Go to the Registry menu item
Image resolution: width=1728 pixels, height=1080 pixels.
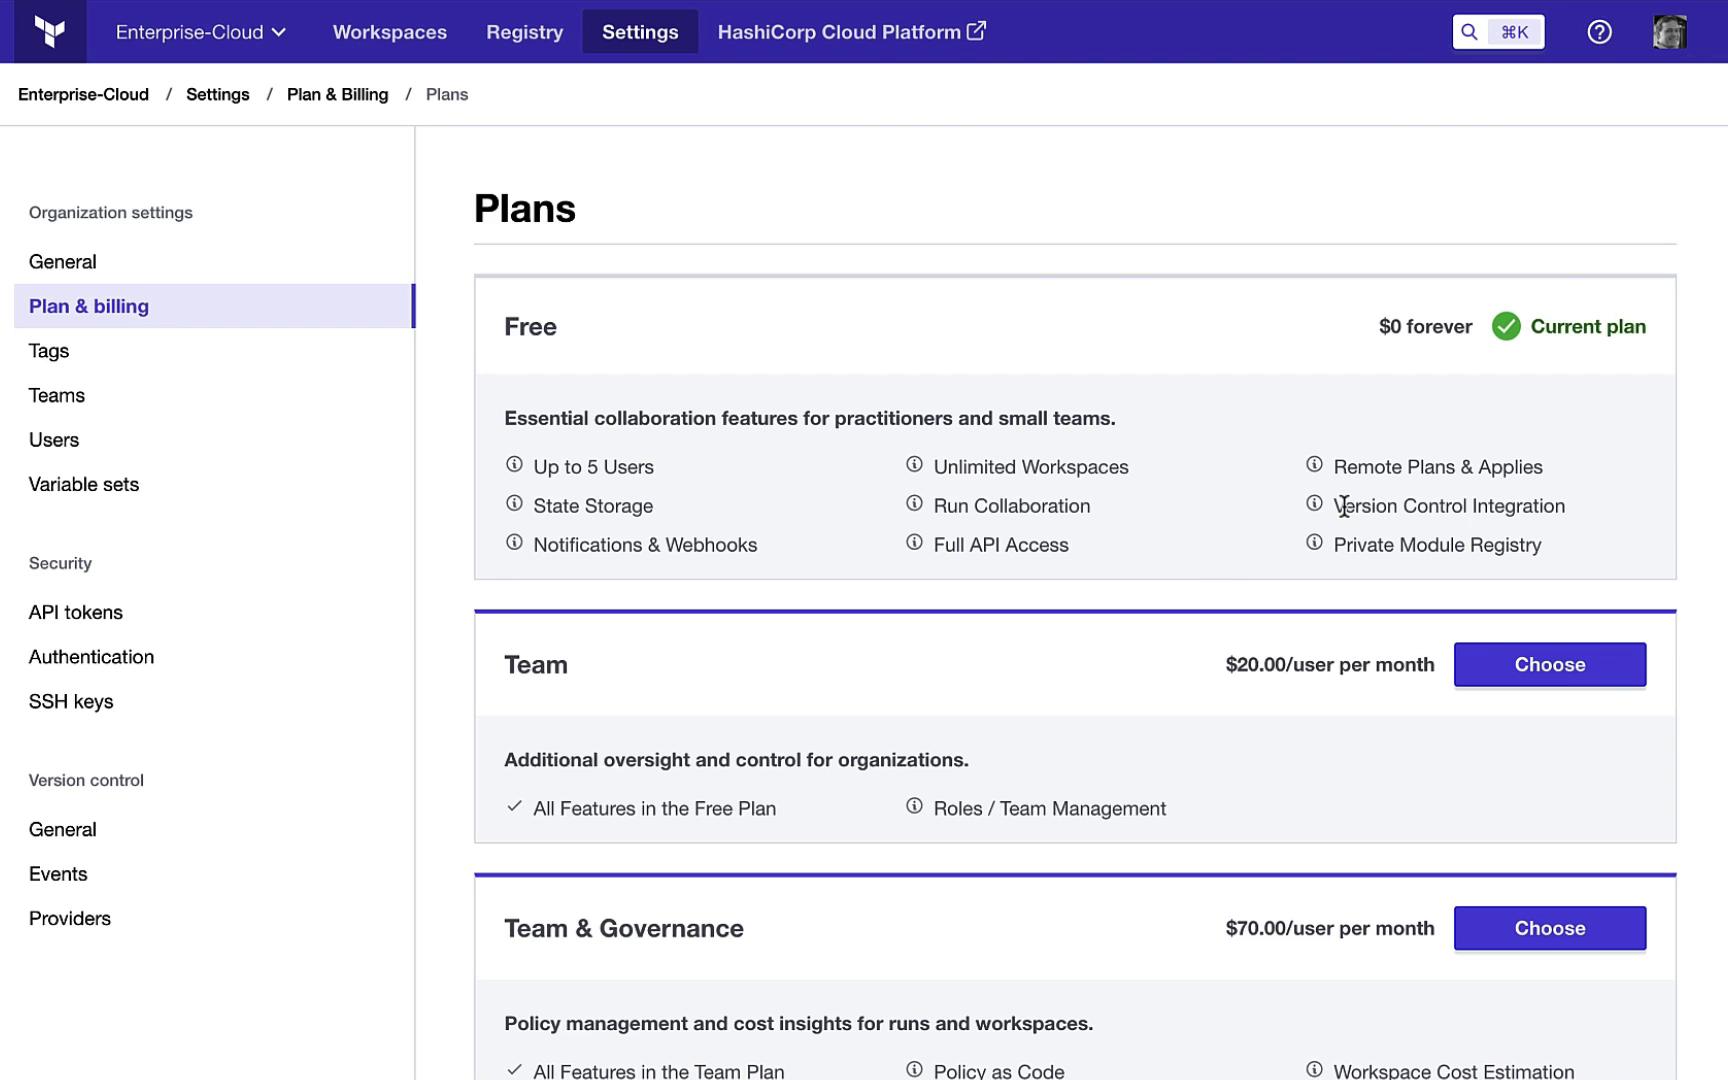[x=524, y=32]
